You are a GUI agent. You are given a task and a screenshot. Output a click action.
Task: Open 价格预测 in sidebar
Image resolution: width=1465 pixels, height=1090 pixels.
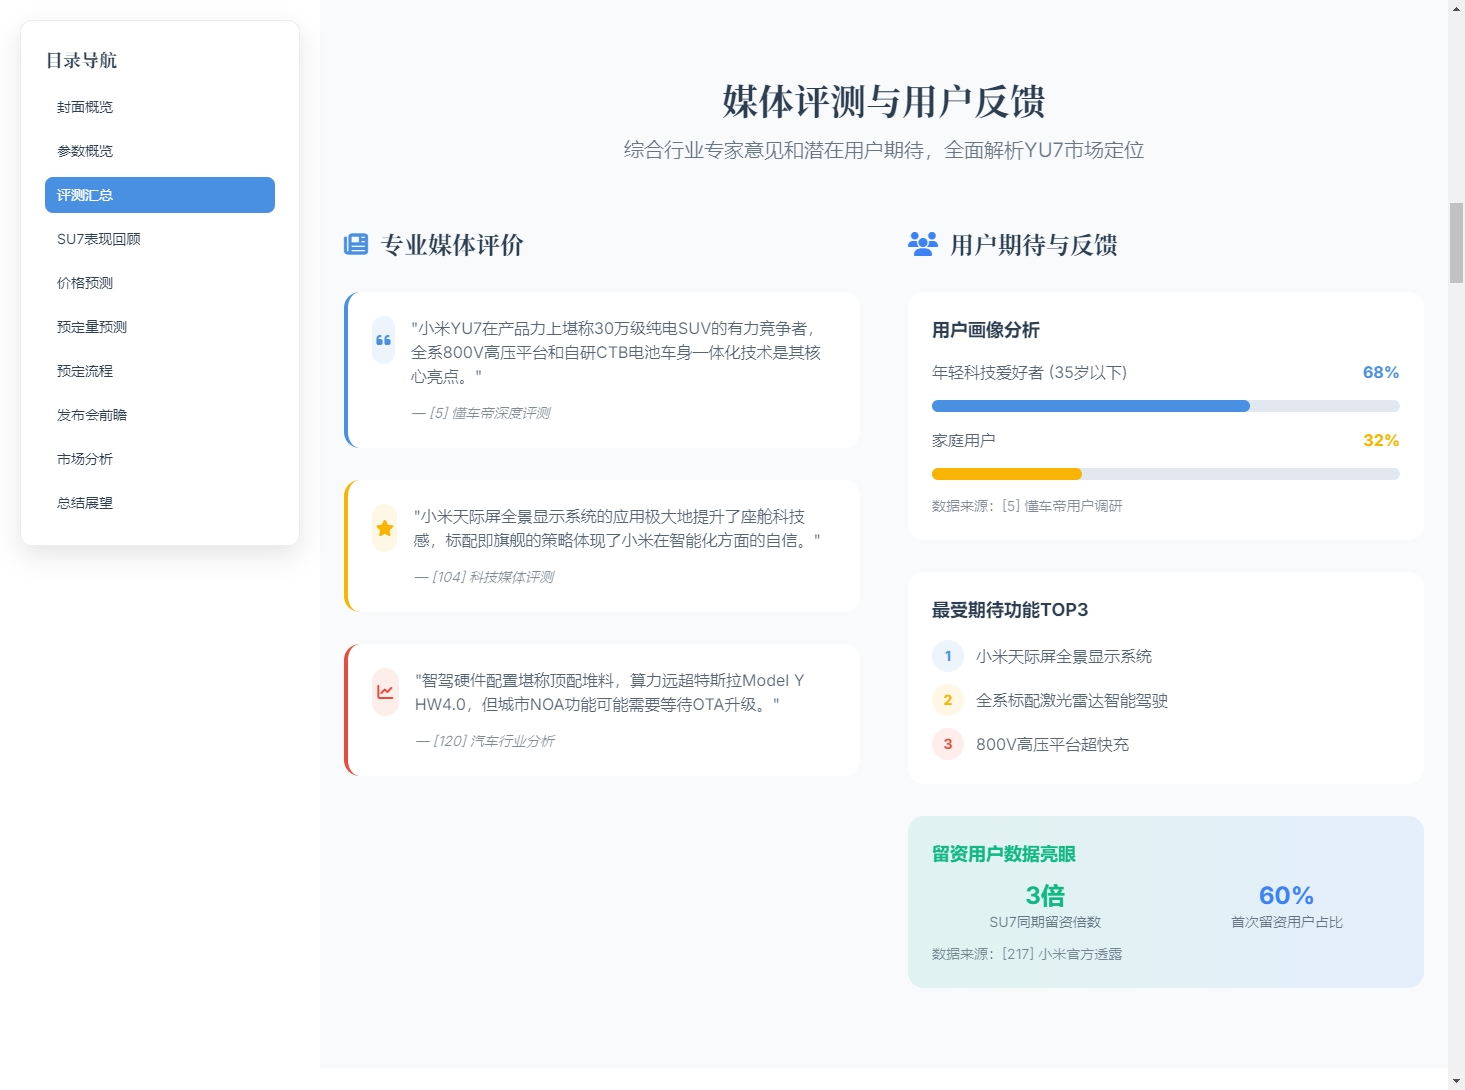click(160, 283)
